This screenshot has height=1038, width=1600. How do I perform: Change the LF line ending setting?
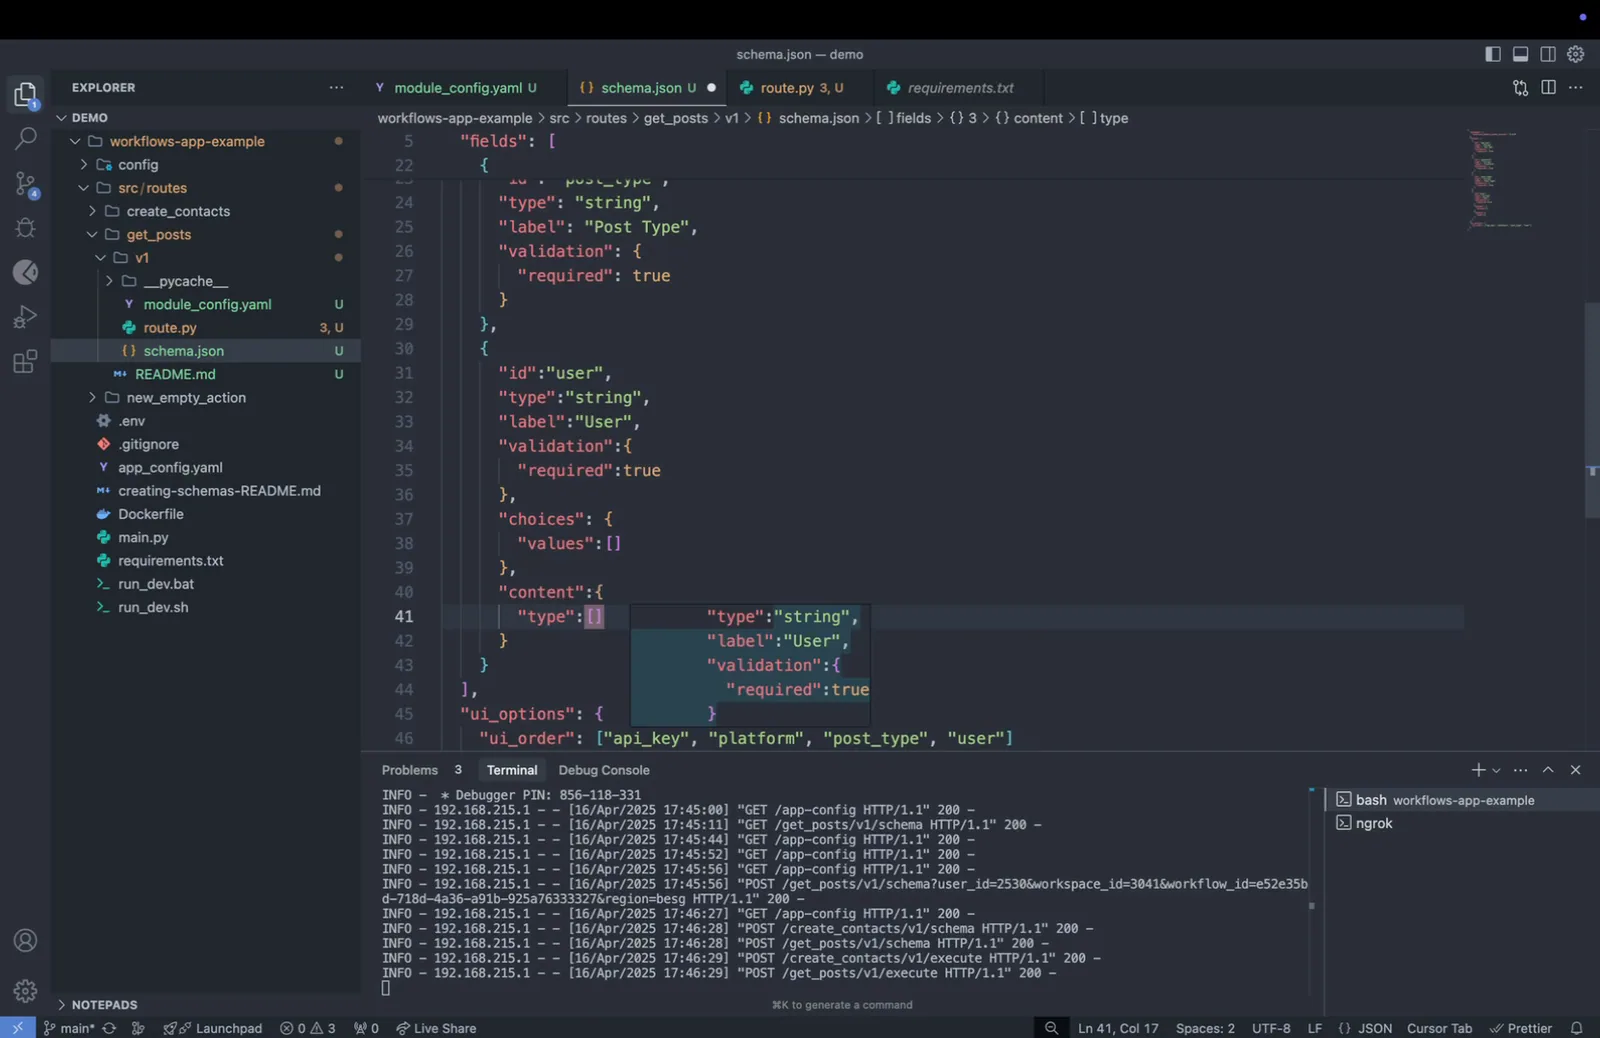1315,1028
